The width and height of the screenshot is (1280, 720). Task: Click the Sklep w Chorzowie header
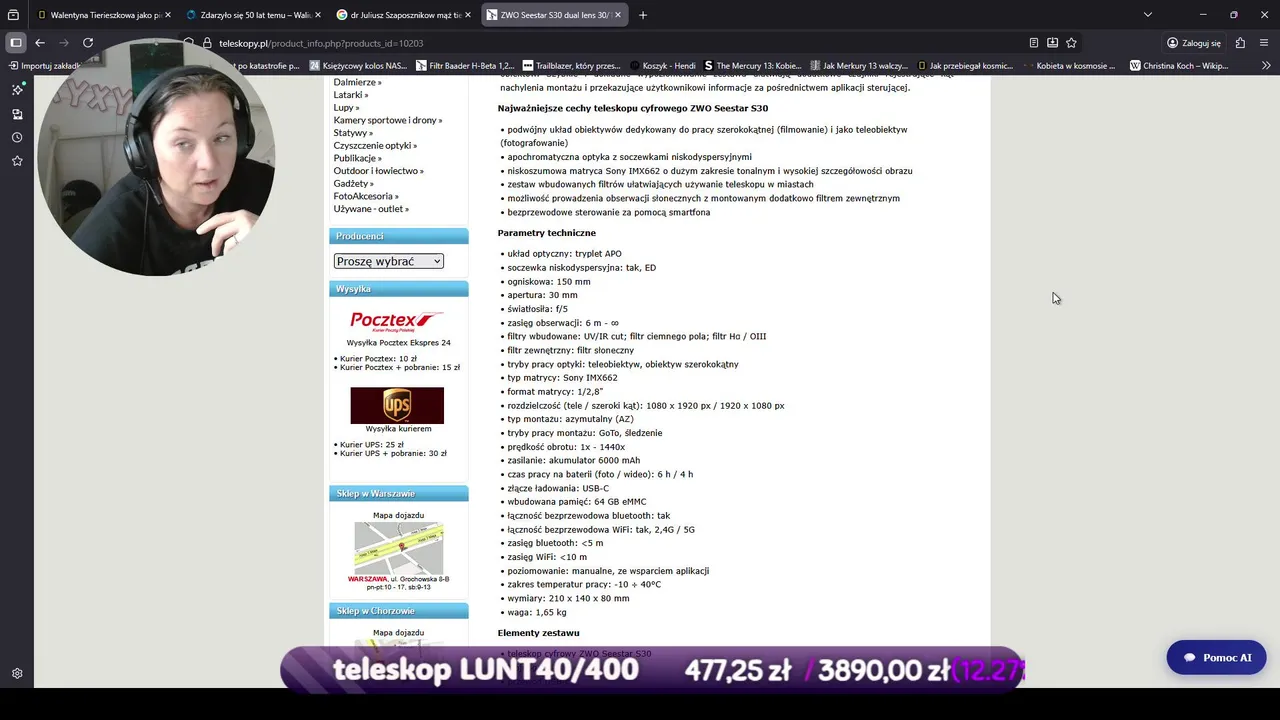(x=399, y=611)
